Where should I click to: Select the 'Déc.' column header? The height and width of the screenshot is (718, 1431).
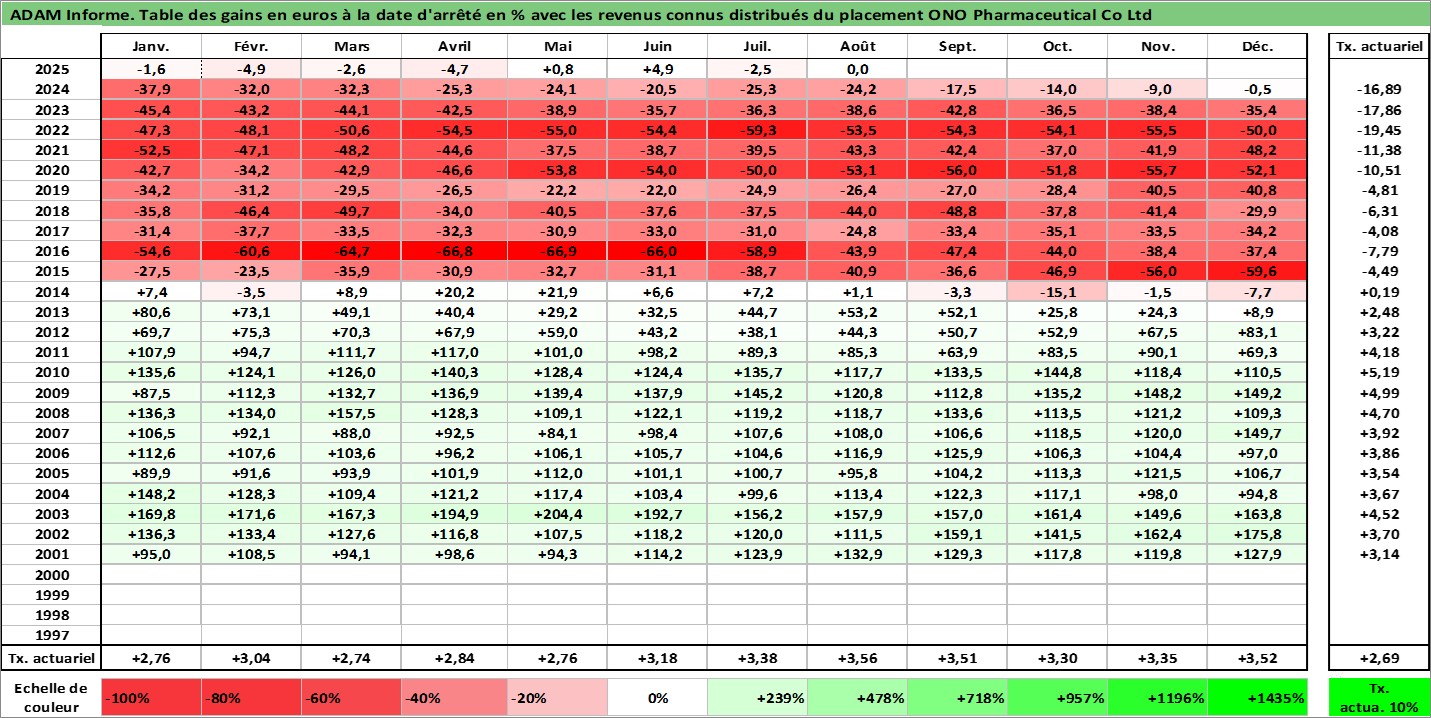[1257, 47]
